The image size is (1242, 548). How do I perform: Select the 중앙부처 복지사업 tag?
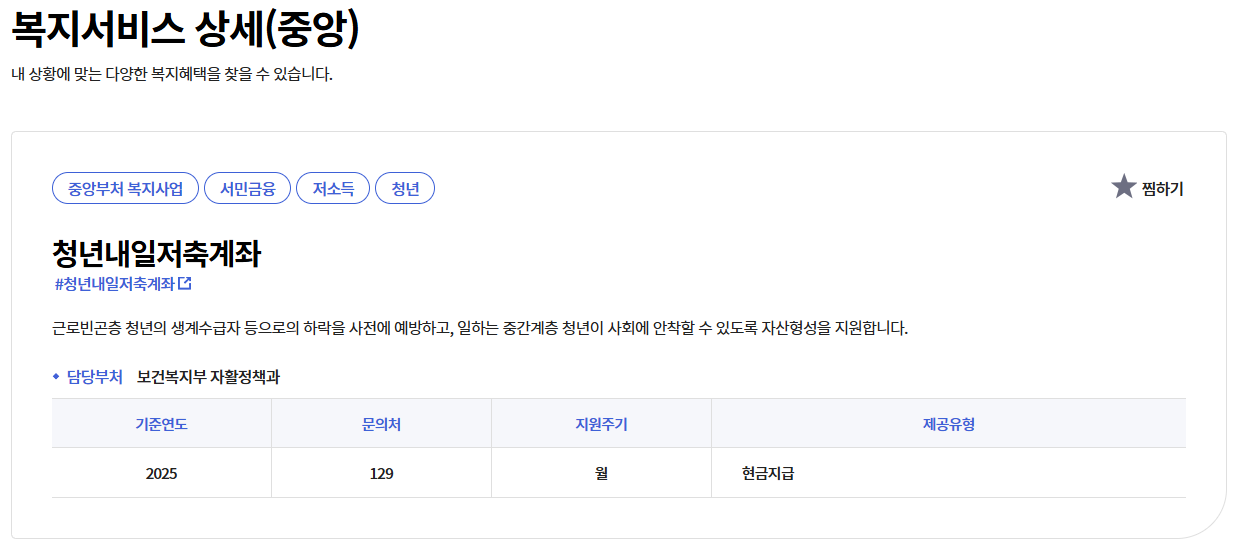point(125,188)
